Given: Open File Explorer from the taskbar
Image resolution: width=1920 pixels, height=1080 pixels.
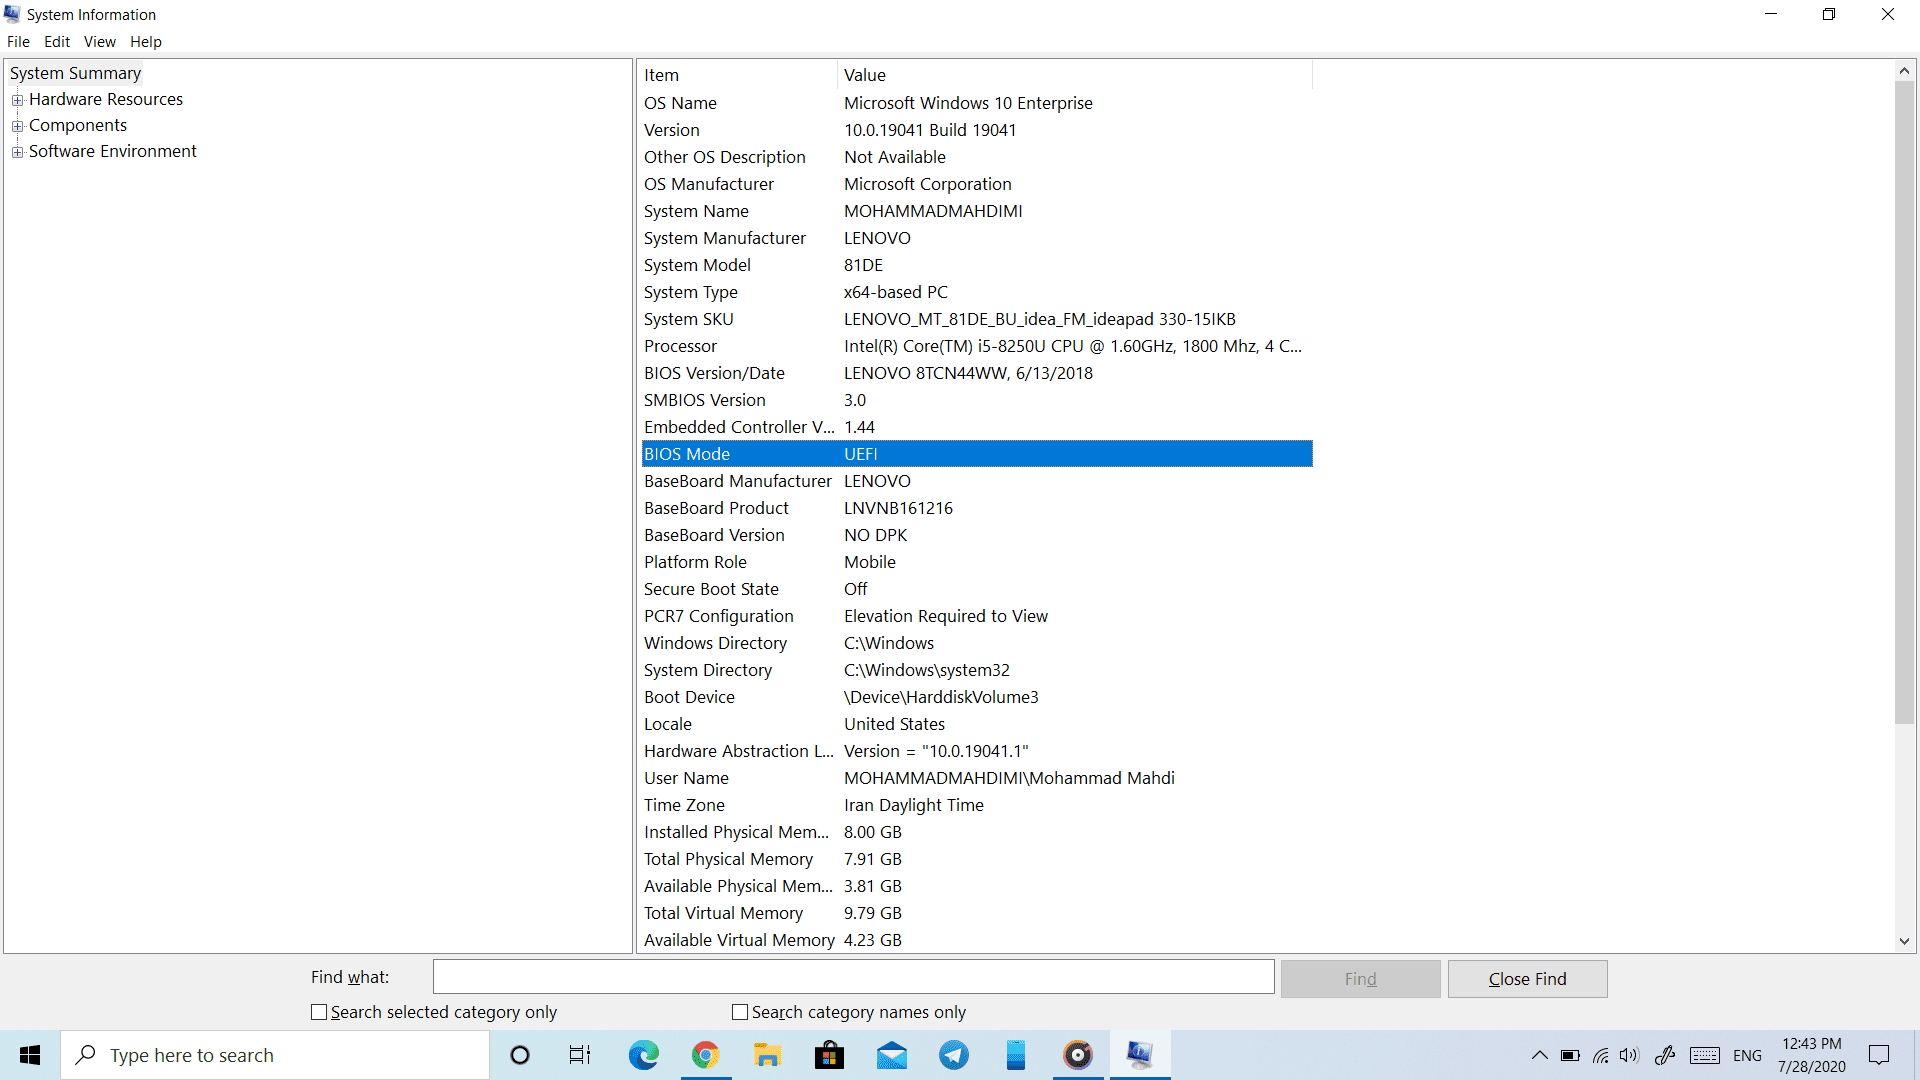Looking at the screenshot, I should click(767, 1055).
